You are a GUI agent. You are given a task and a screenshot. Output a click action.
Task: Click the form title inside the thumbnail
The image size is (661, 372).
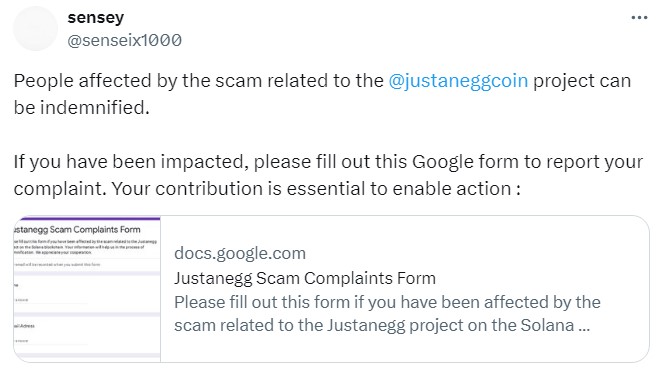(x=77, y=230)
